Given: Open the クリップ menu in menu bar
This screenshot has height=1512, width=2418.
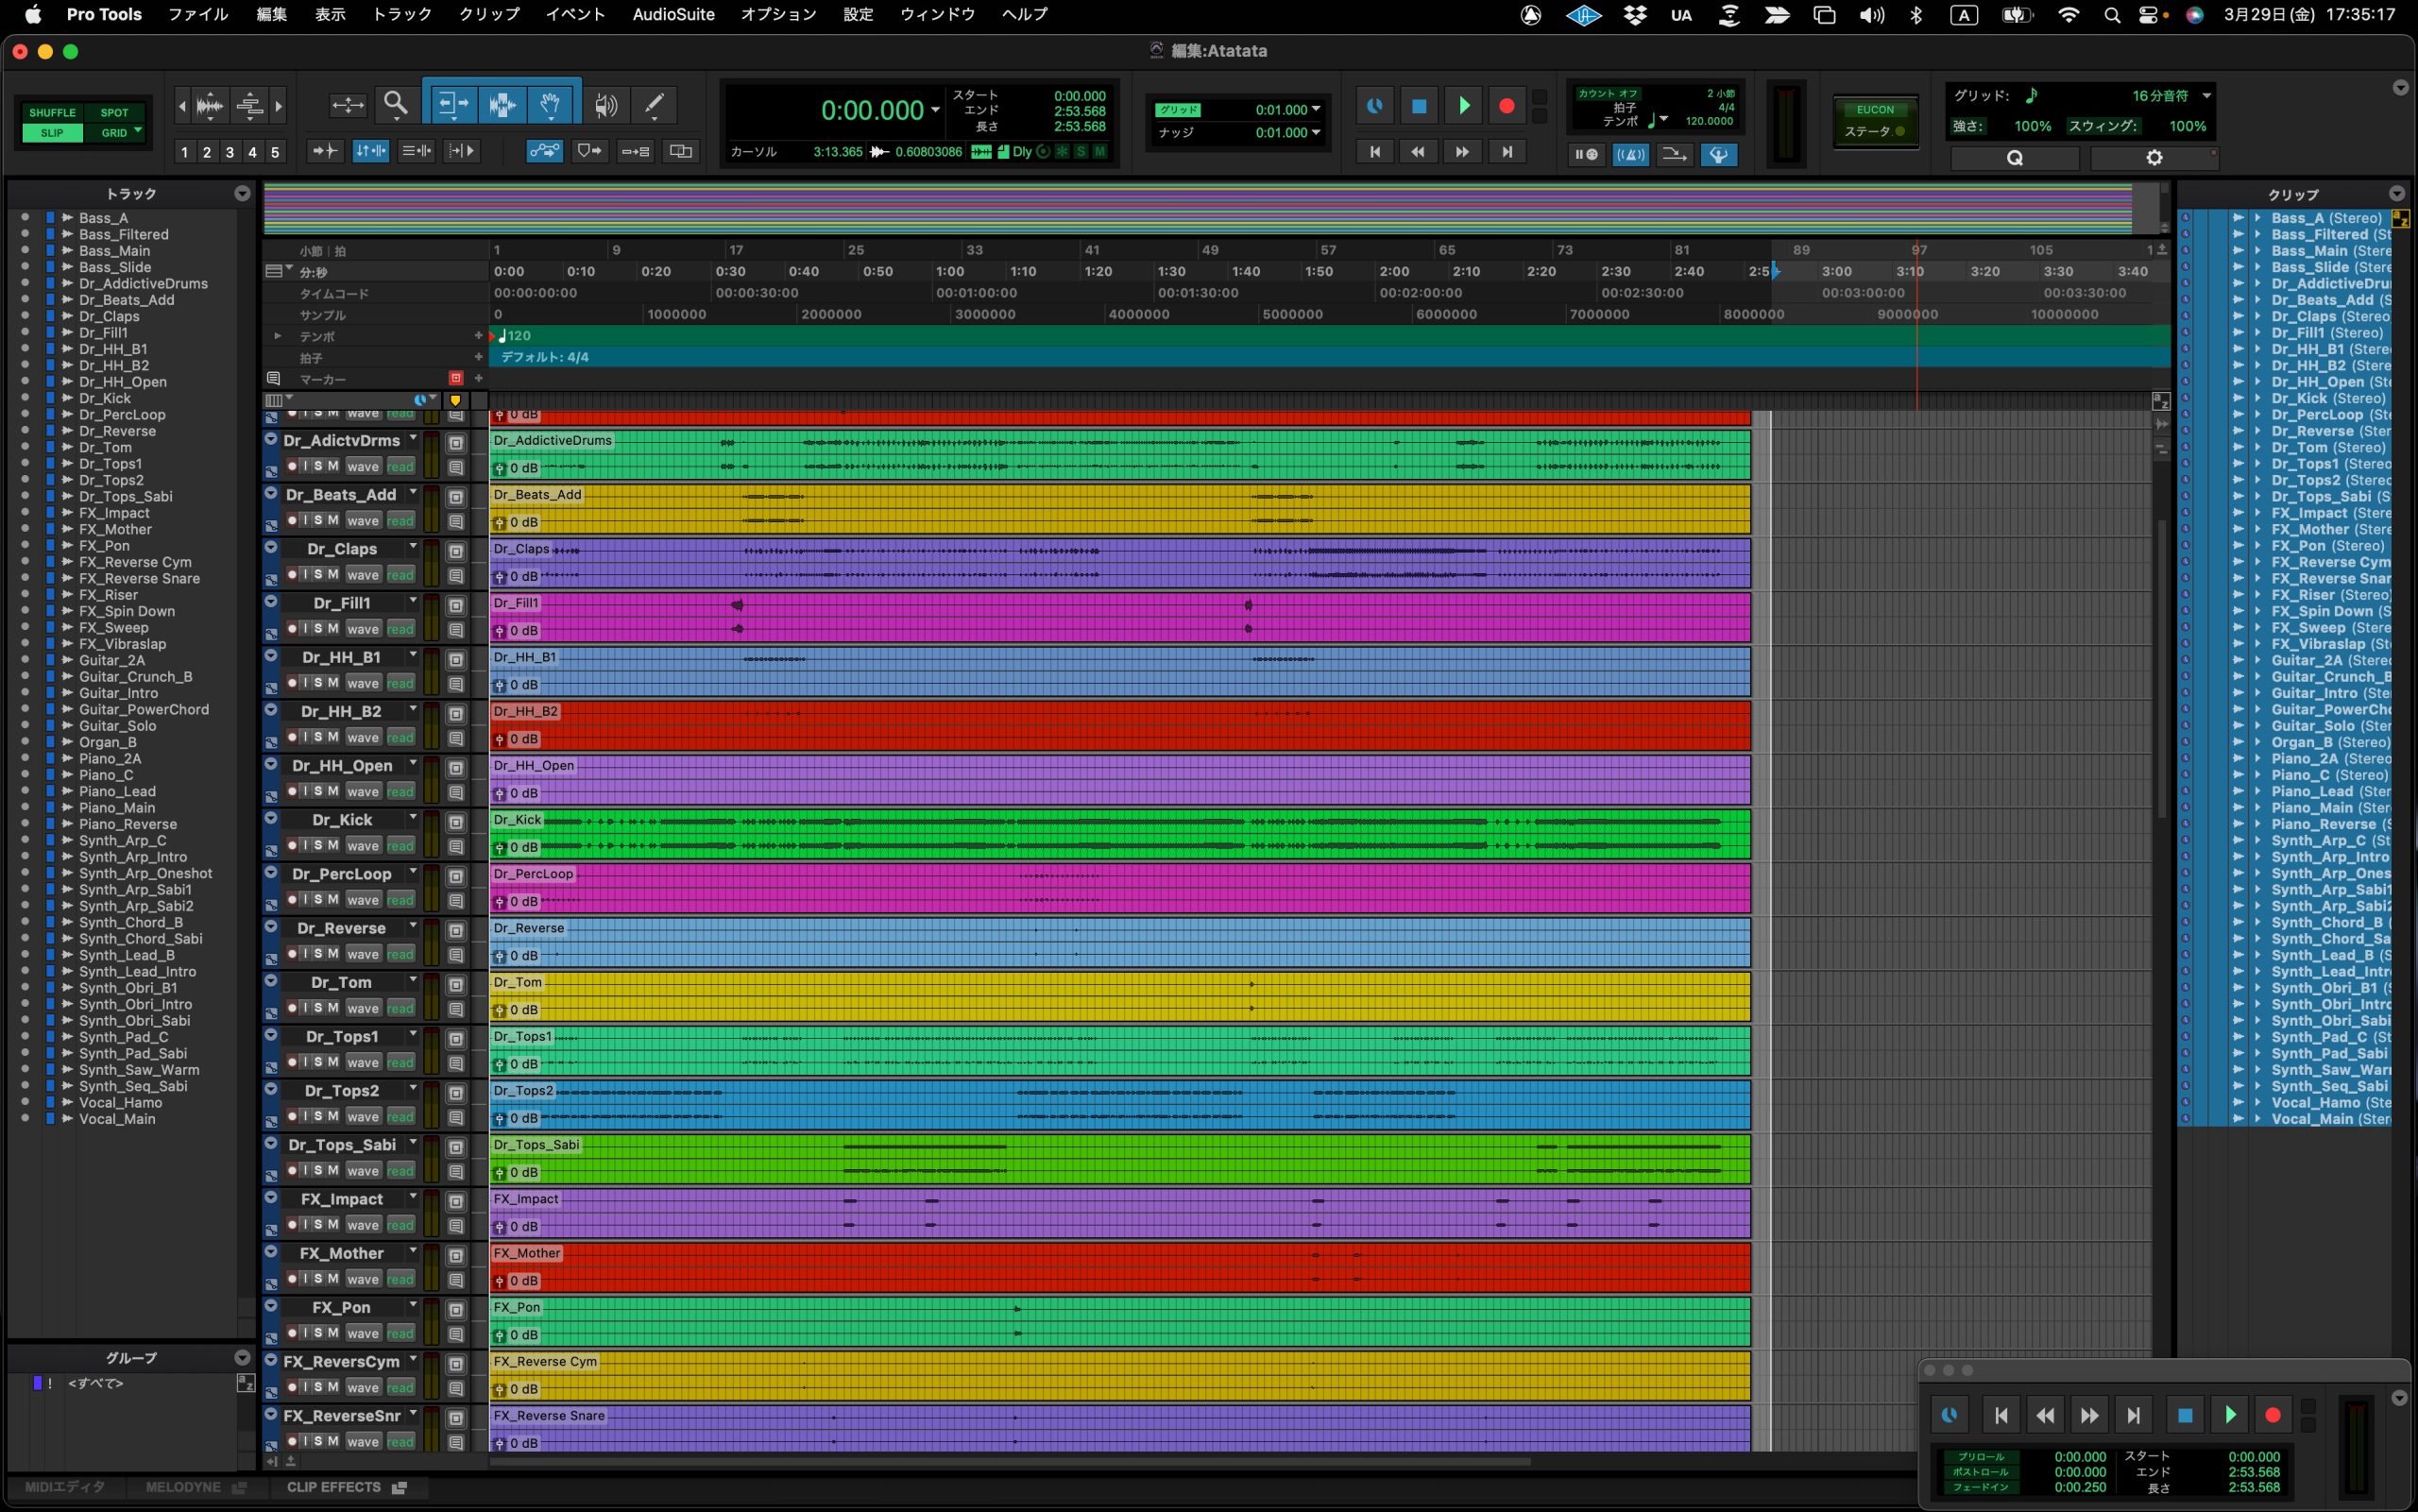Looking at the screenshot, I should click(x=489, y=14).
